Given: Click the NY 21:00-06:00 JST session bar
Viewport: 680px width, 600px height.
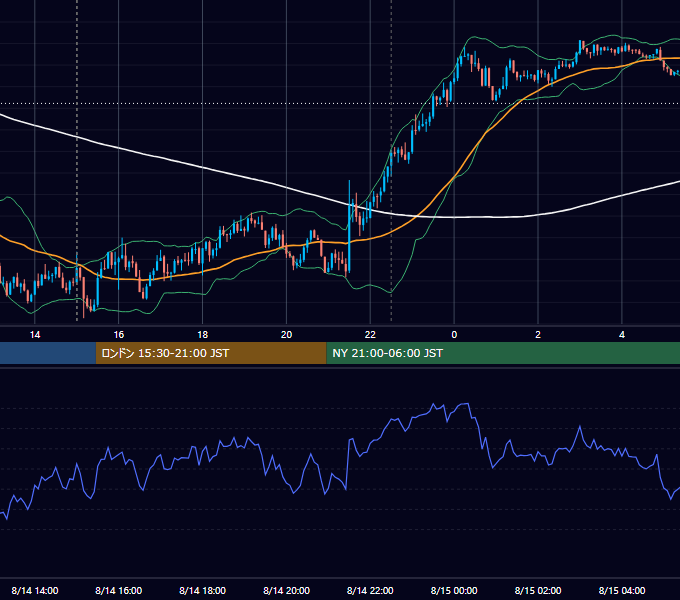Looking at the screenshot, I should (503, 353).
